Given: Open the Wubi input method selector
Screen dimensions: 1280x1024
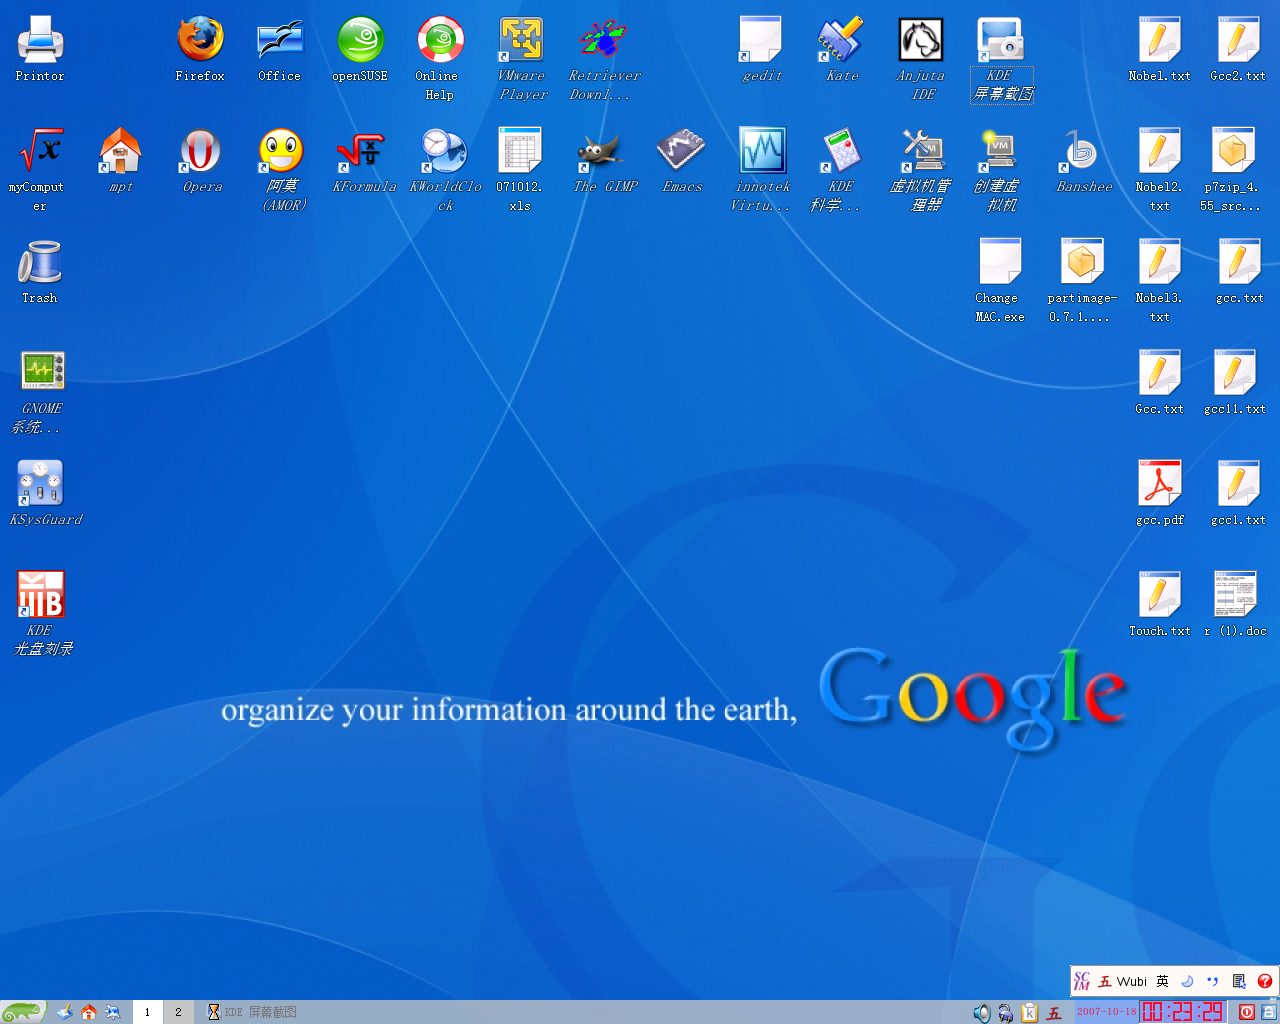Looking at the screenshot, I should [x=1123, y=981].
